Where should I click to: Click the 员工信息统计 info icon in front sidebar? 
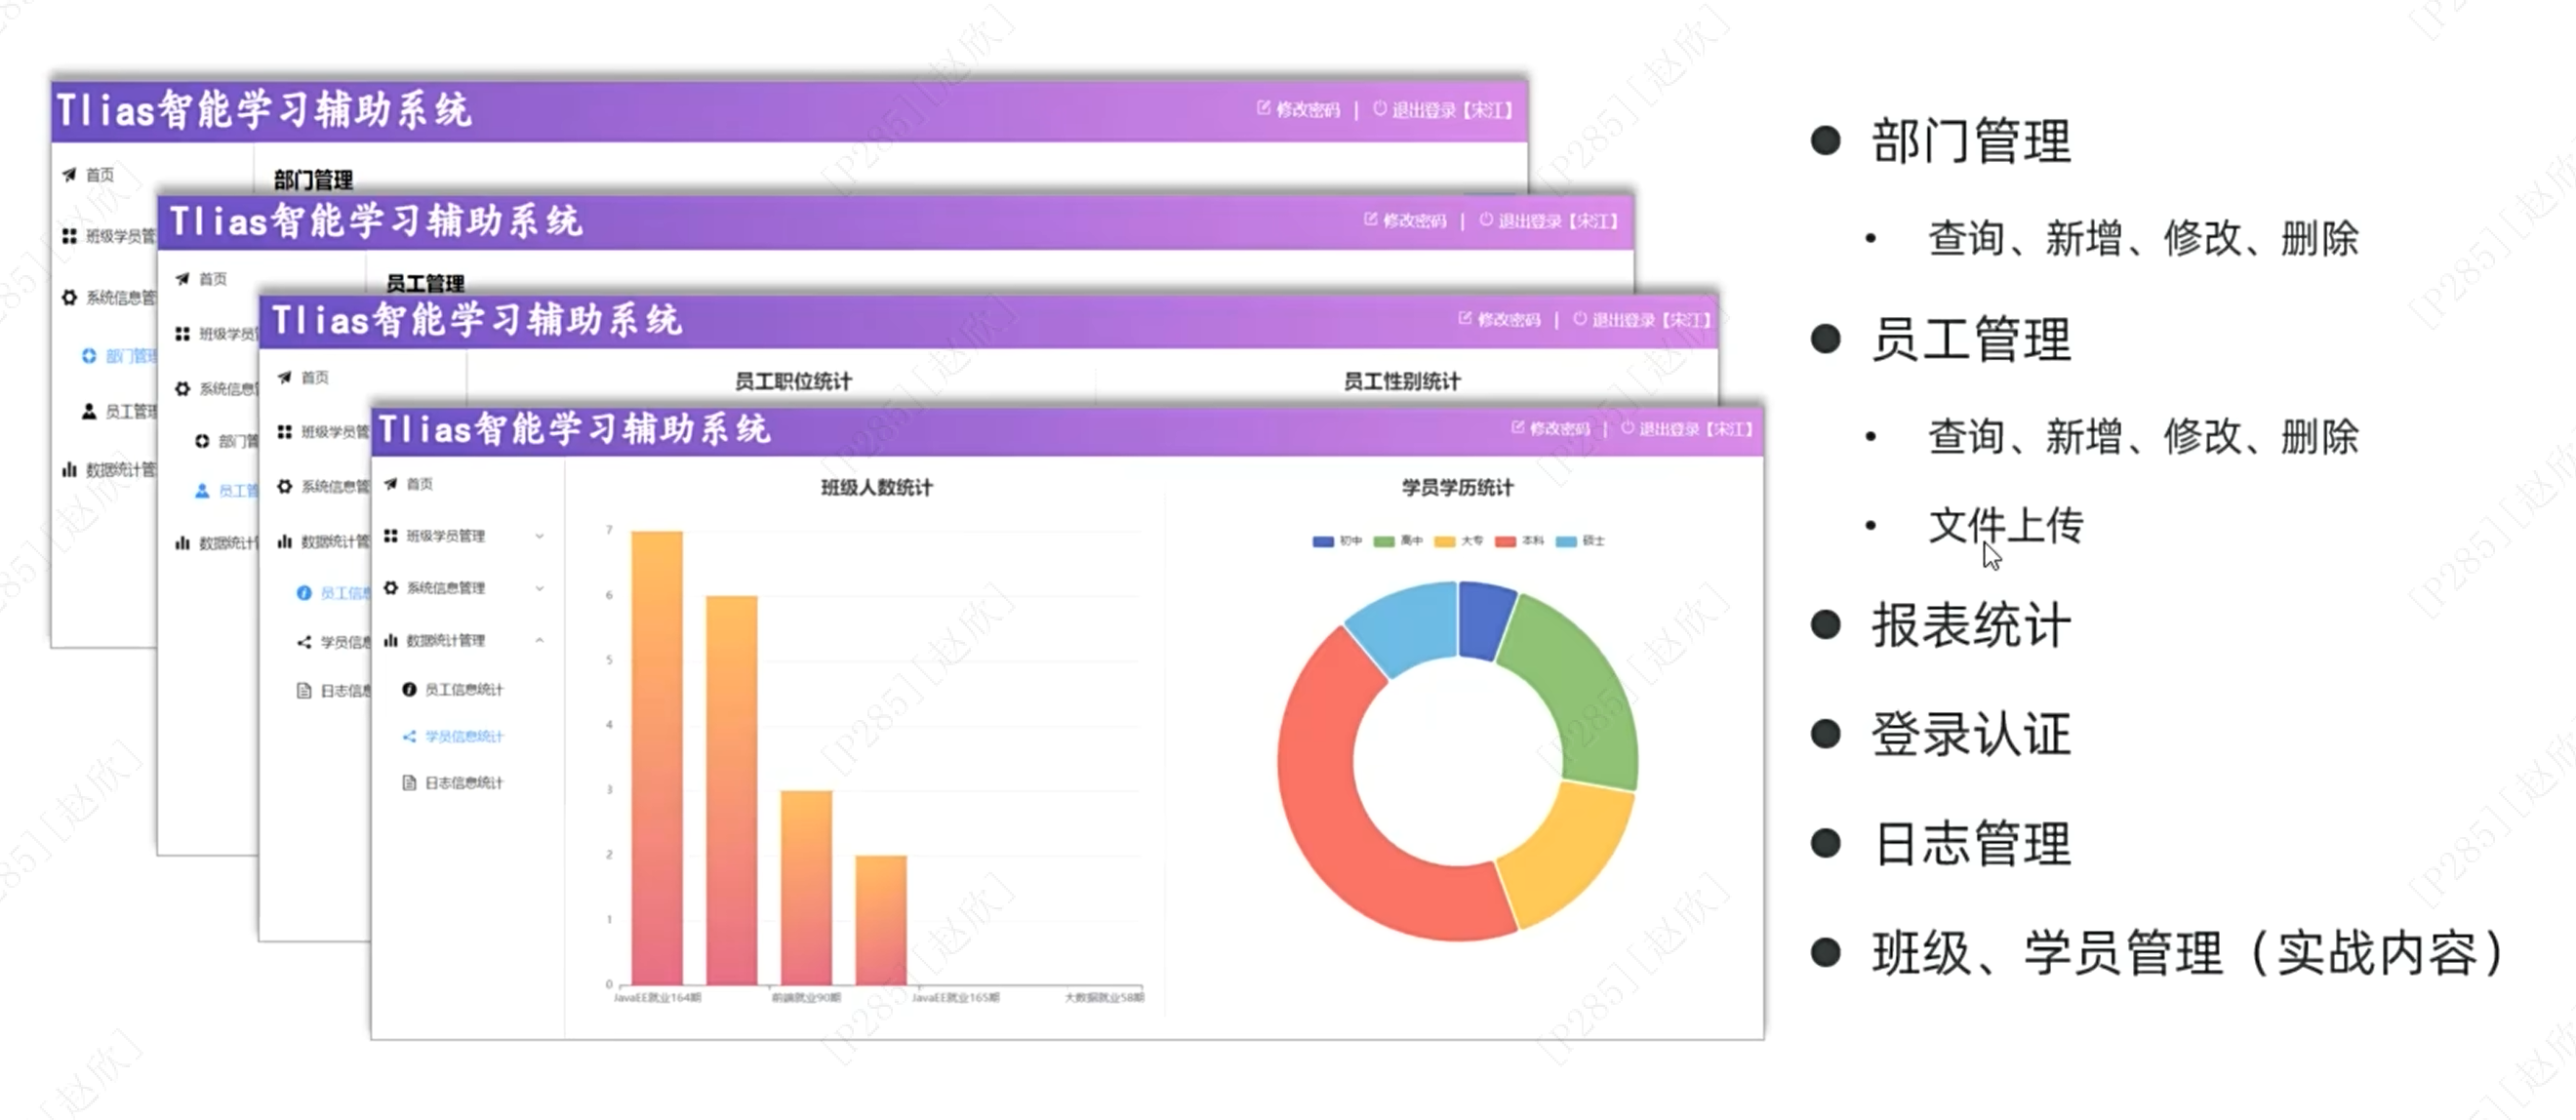[409, 690]
